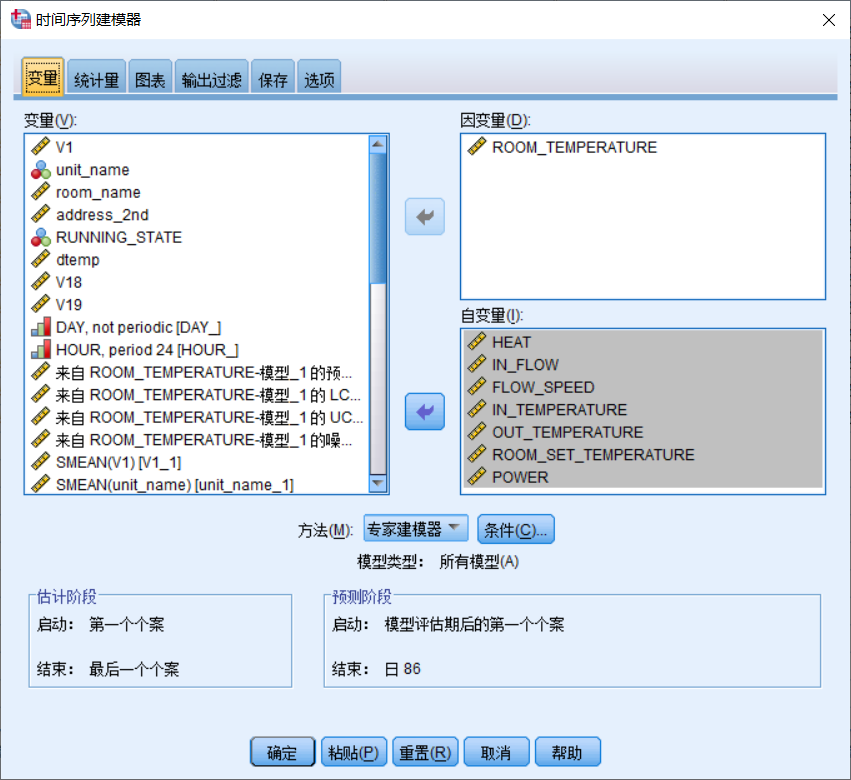Click the 确定 button

282,752
